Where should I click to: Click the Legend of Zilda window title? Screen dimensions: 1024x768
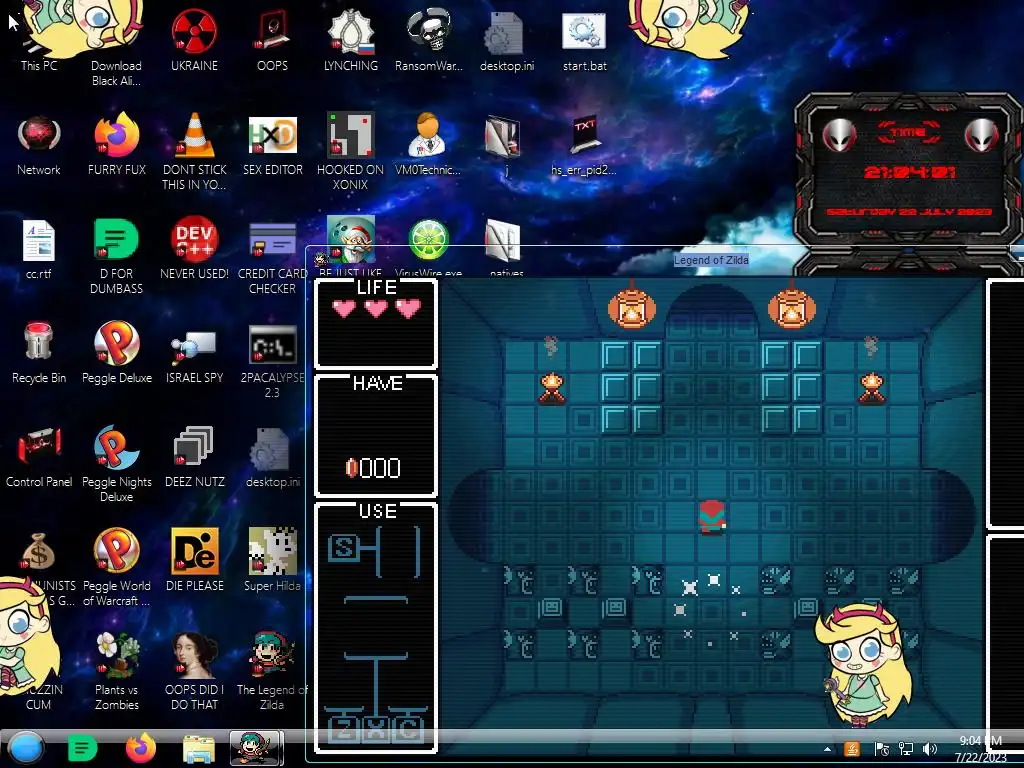pos(711,260)
